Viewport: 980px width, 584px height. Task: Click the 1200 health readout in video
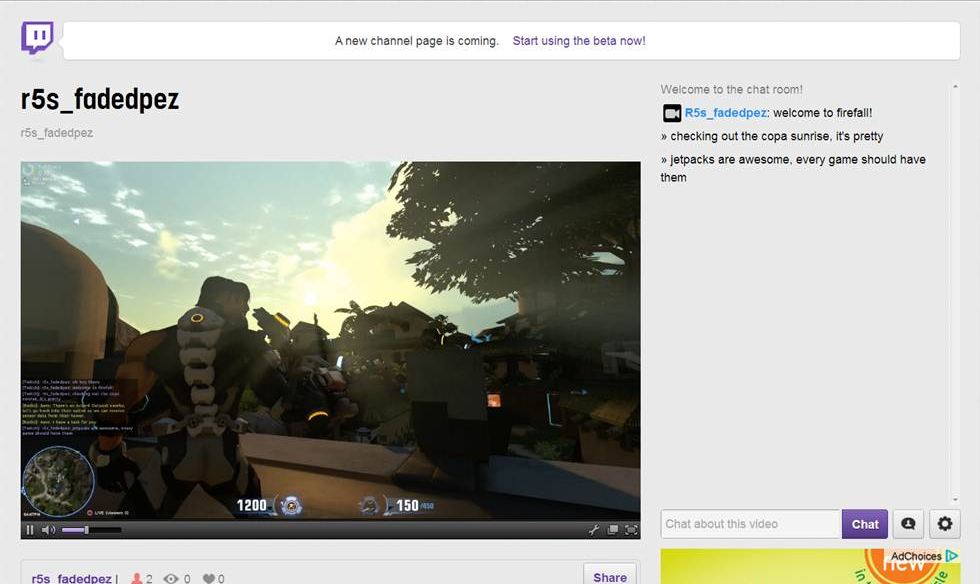click(251, 505)
